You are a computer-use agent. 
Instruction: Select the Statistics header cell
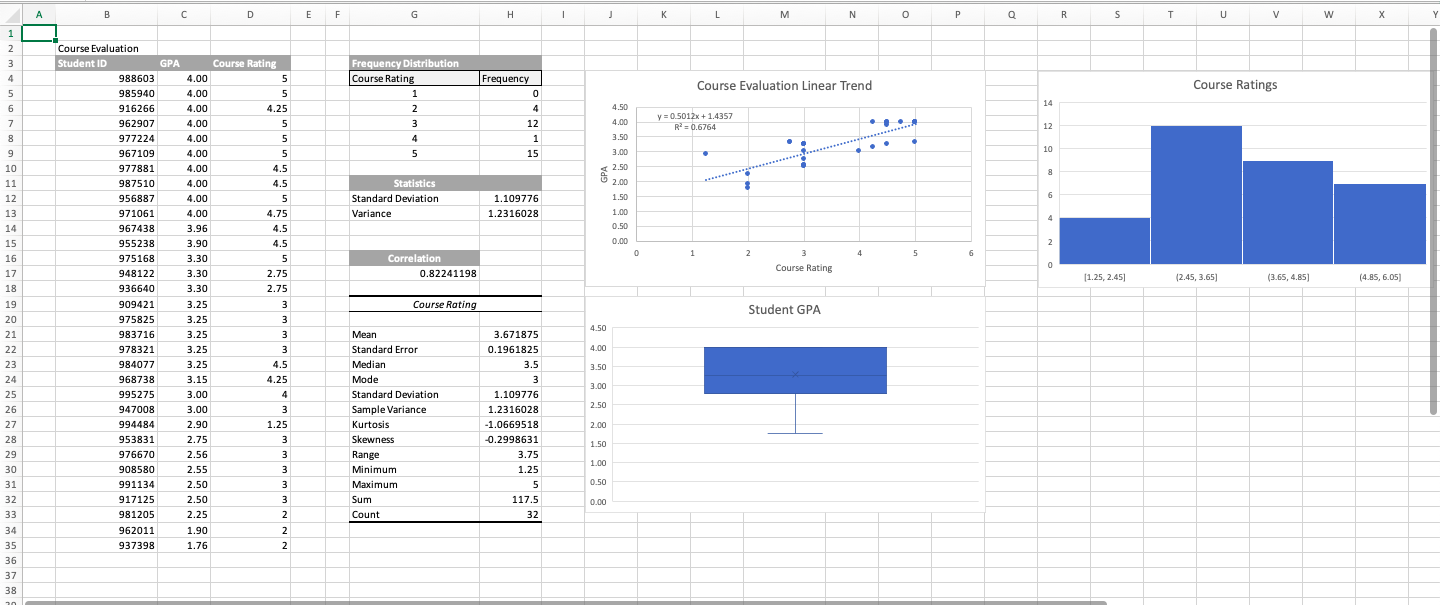[415, 182]
